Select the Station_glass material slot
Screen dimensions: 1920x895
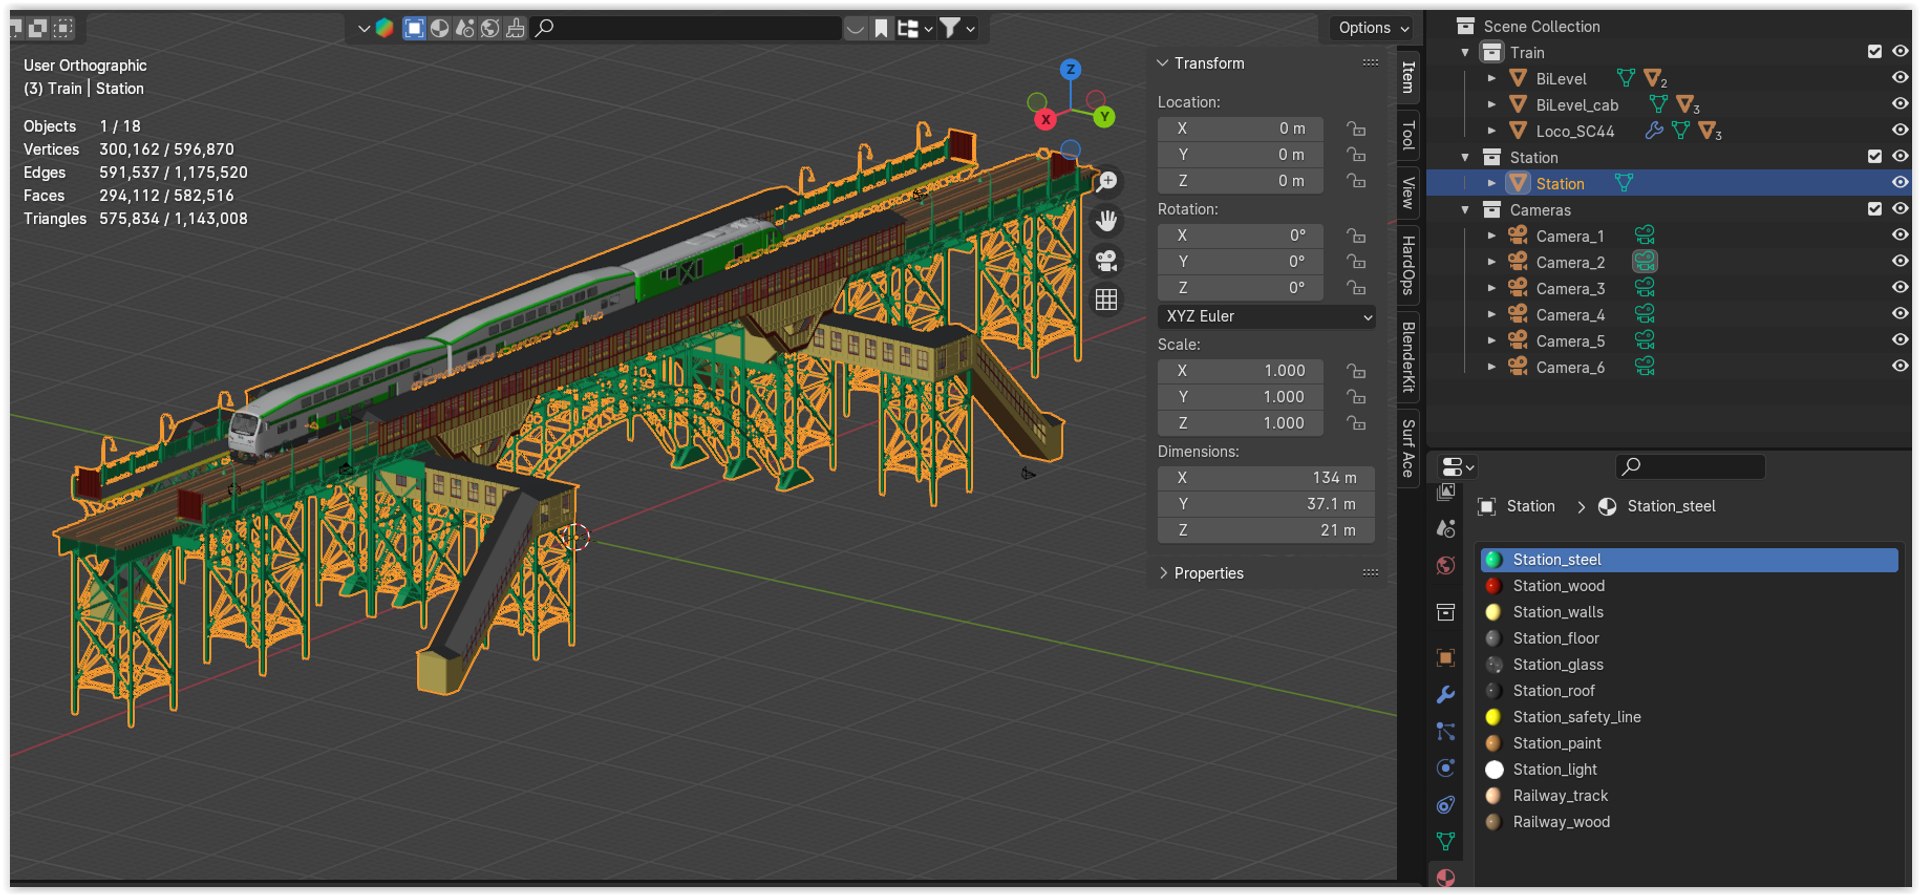pyautogui.click(x=1689, y=665)
